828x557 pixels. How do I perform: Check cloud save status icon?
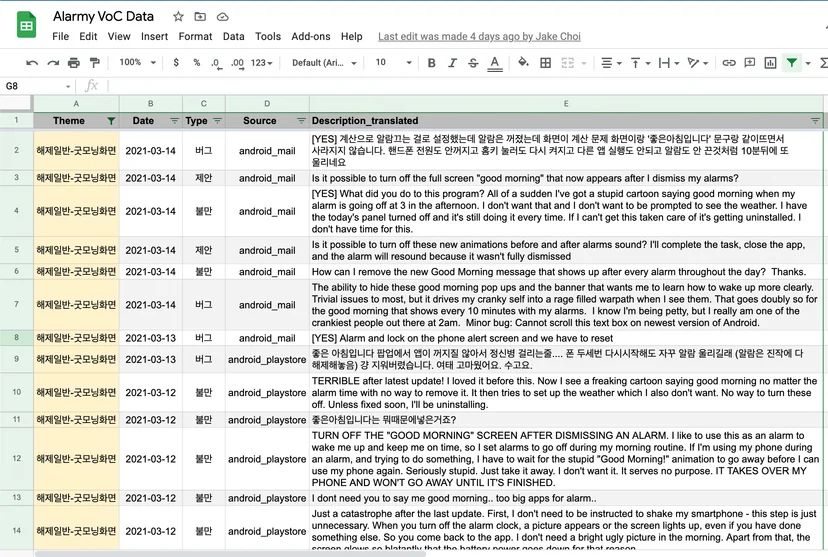tap(222, 17)
